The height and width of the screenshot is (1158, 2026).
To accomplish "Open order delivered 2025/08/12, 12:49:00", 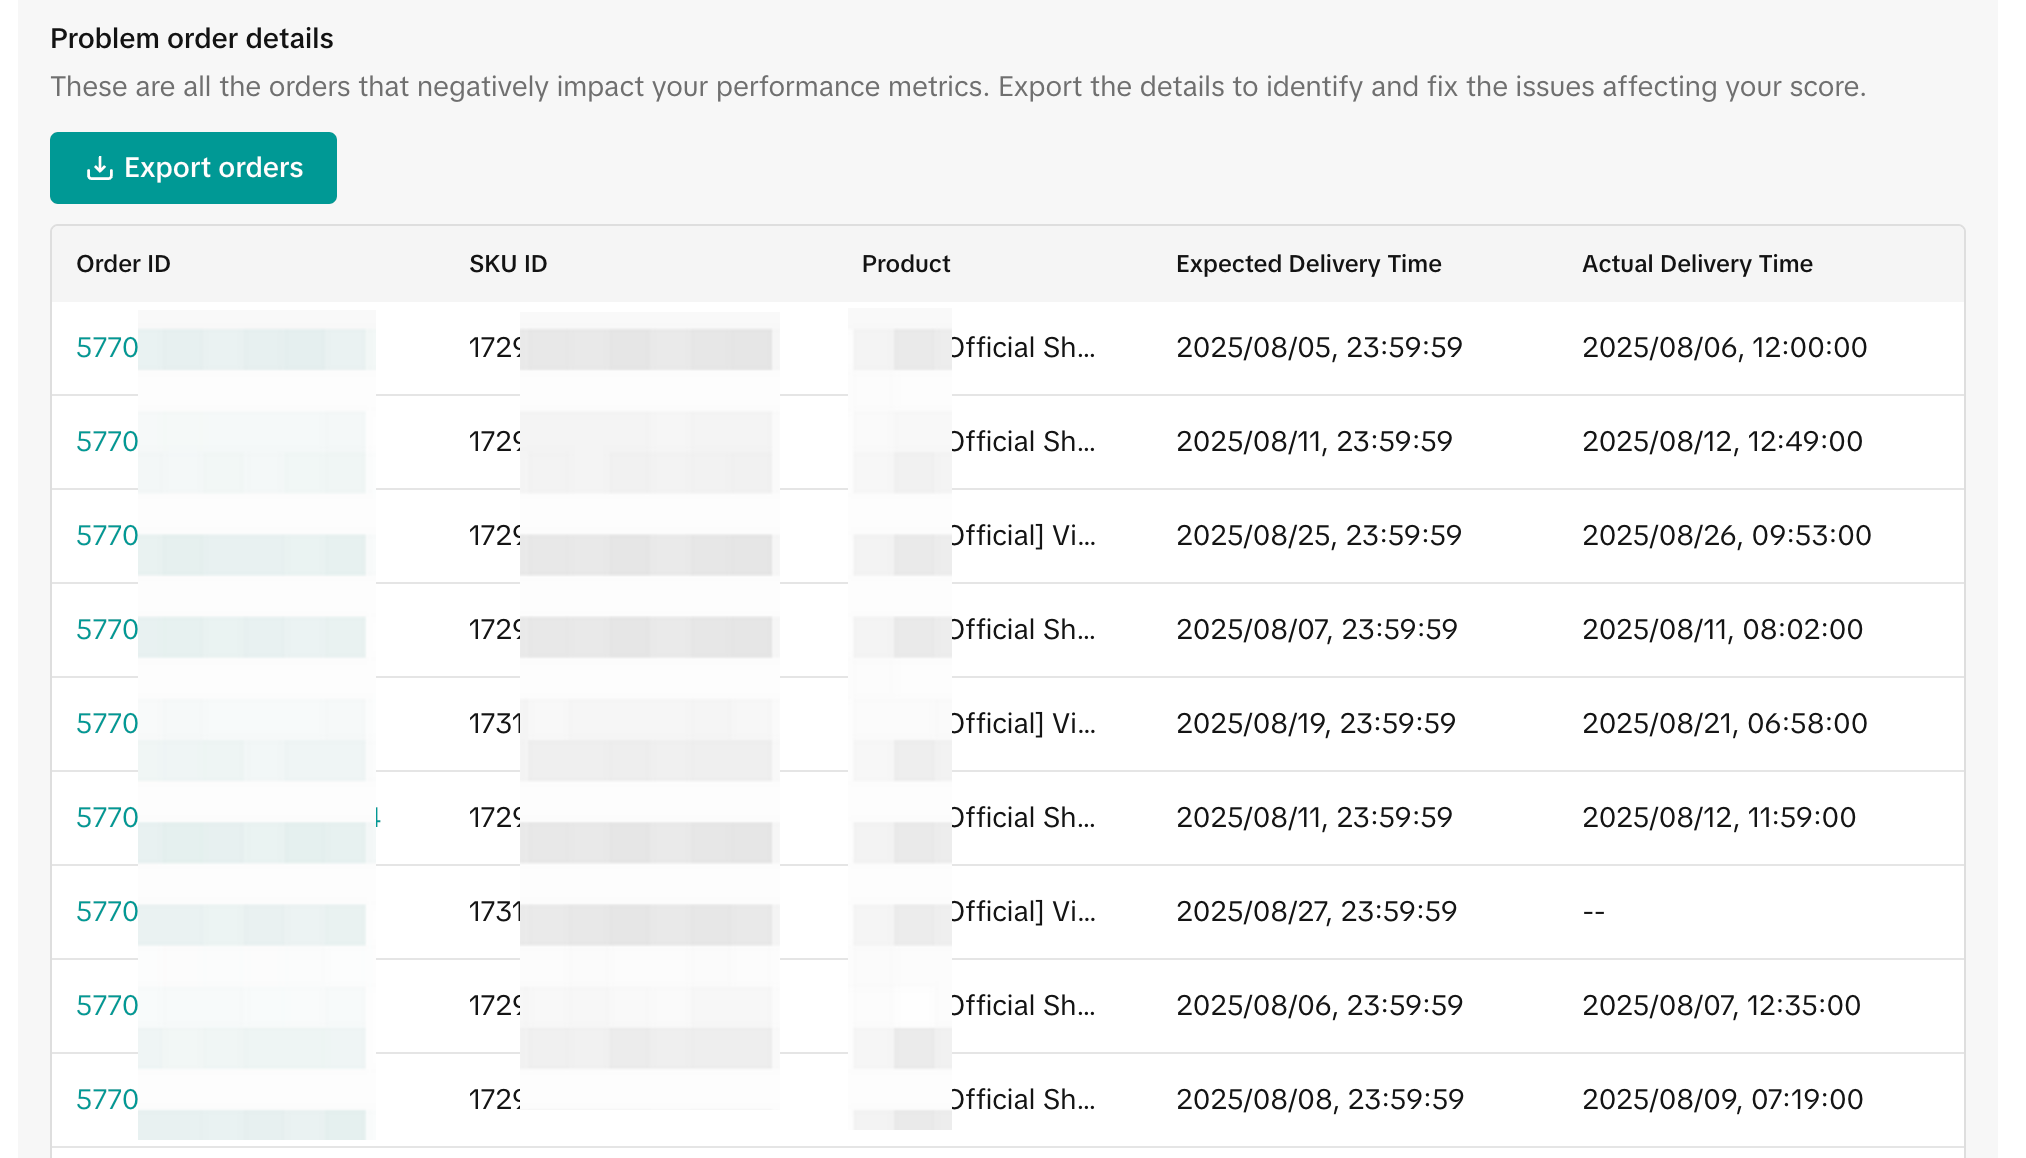I will pos(108,442).
